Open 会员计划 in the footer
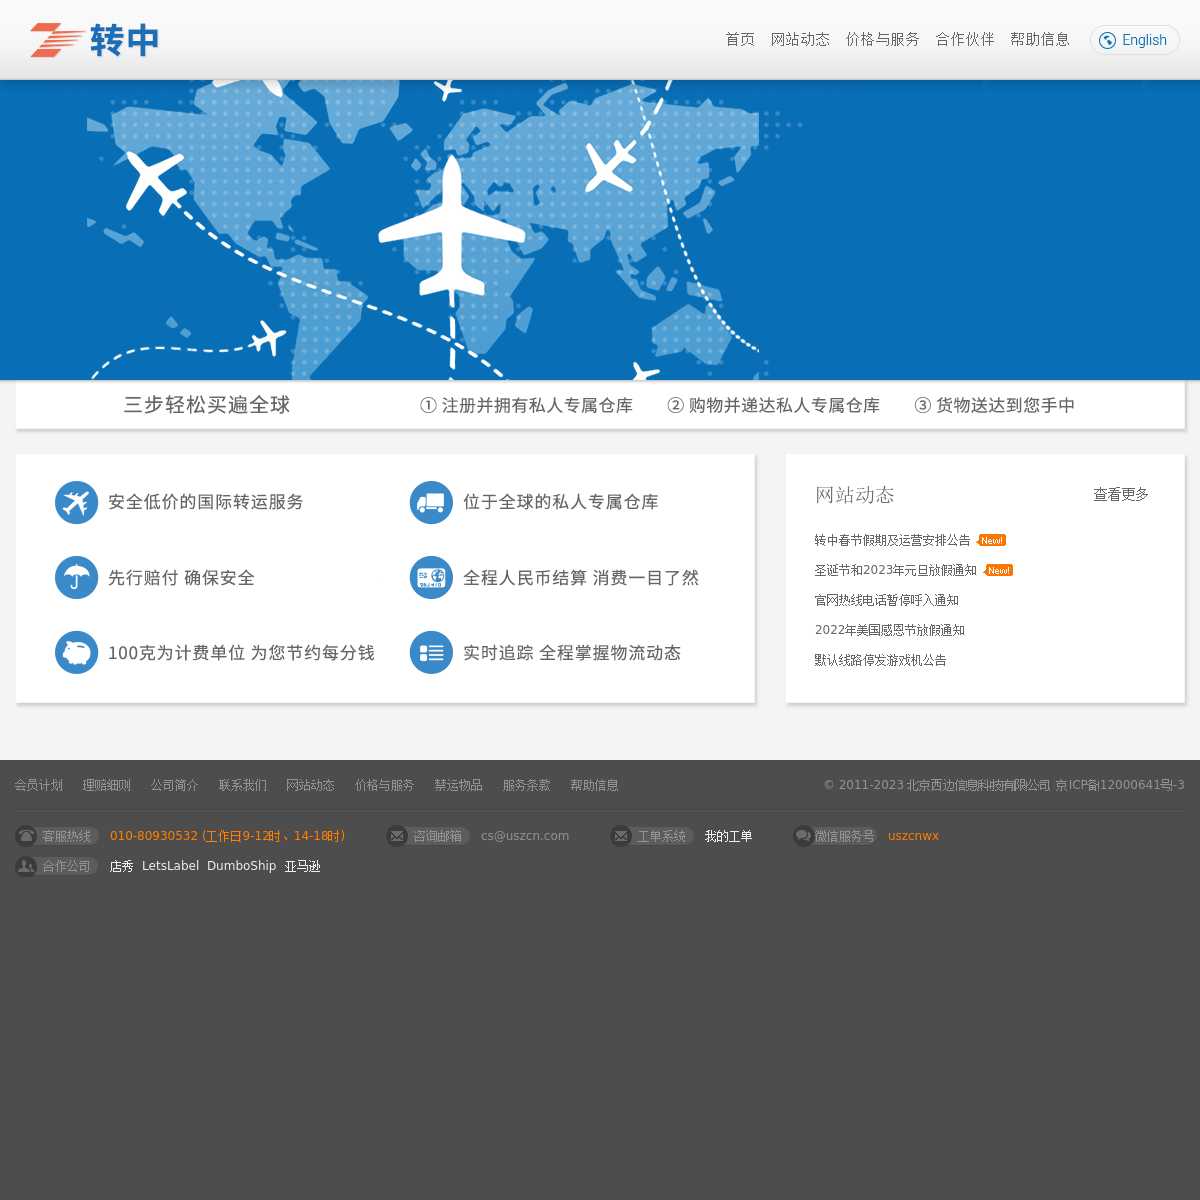The width and height of the screenshot is (1200, 1200). pos(39,785)
